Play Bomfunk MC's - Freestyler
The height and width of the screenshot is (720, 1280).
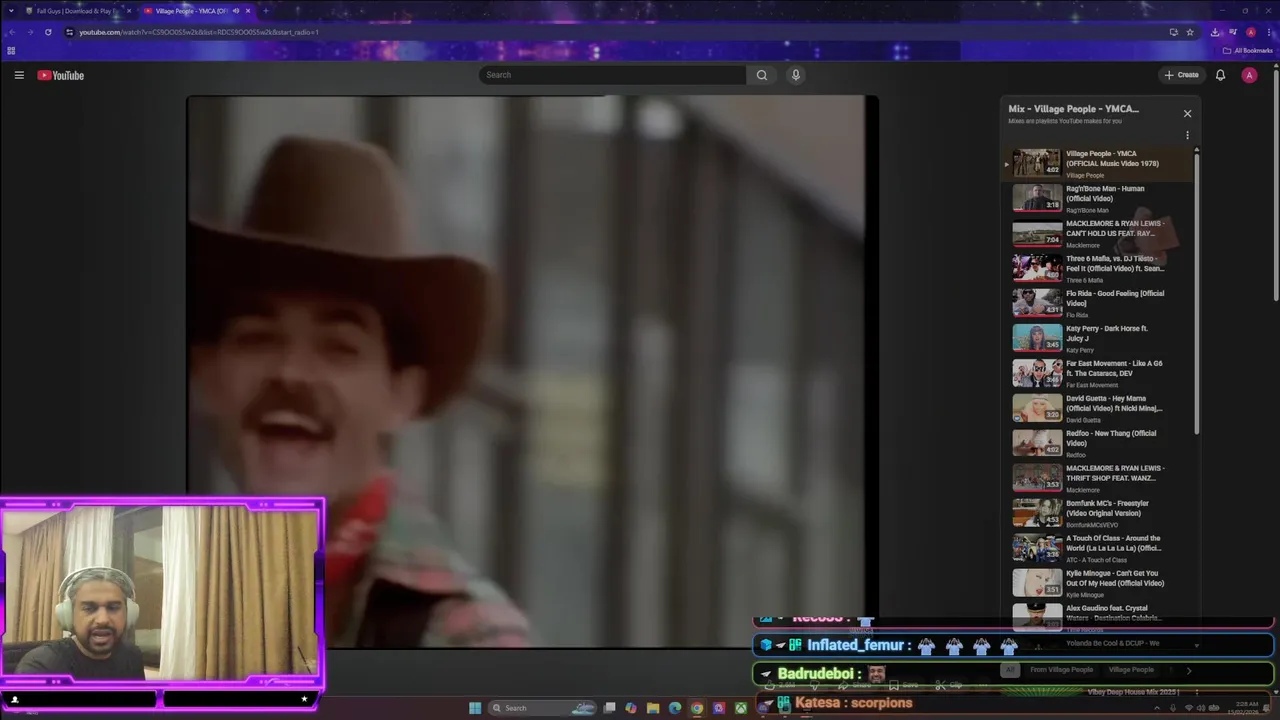click(1099, 513)
